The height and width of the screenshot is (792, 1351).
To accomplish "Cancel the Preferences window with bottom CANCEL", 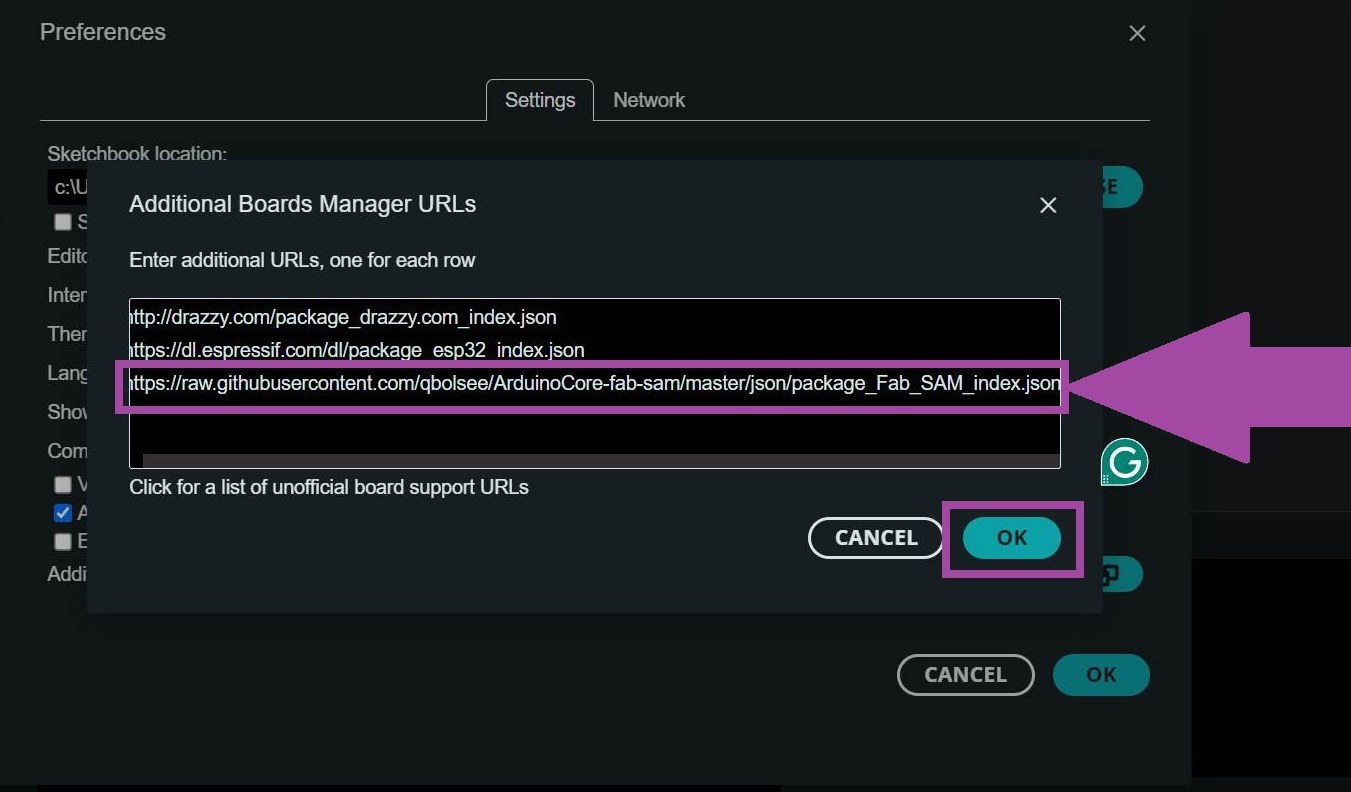I will click(965, 675).
